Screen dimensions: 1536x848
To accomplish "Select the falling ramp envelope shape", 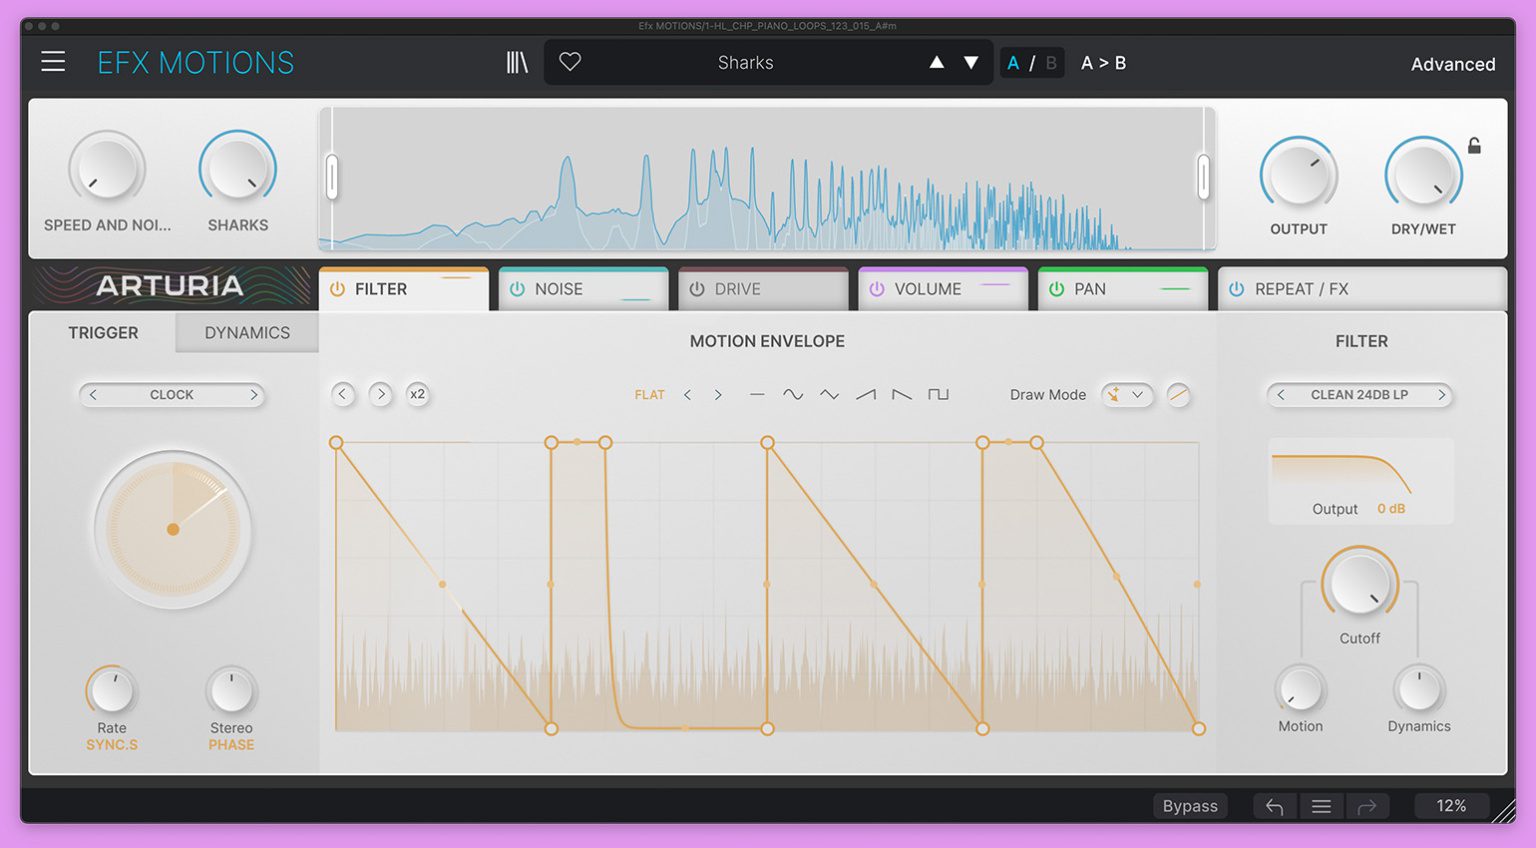I will tap(901, 394).
